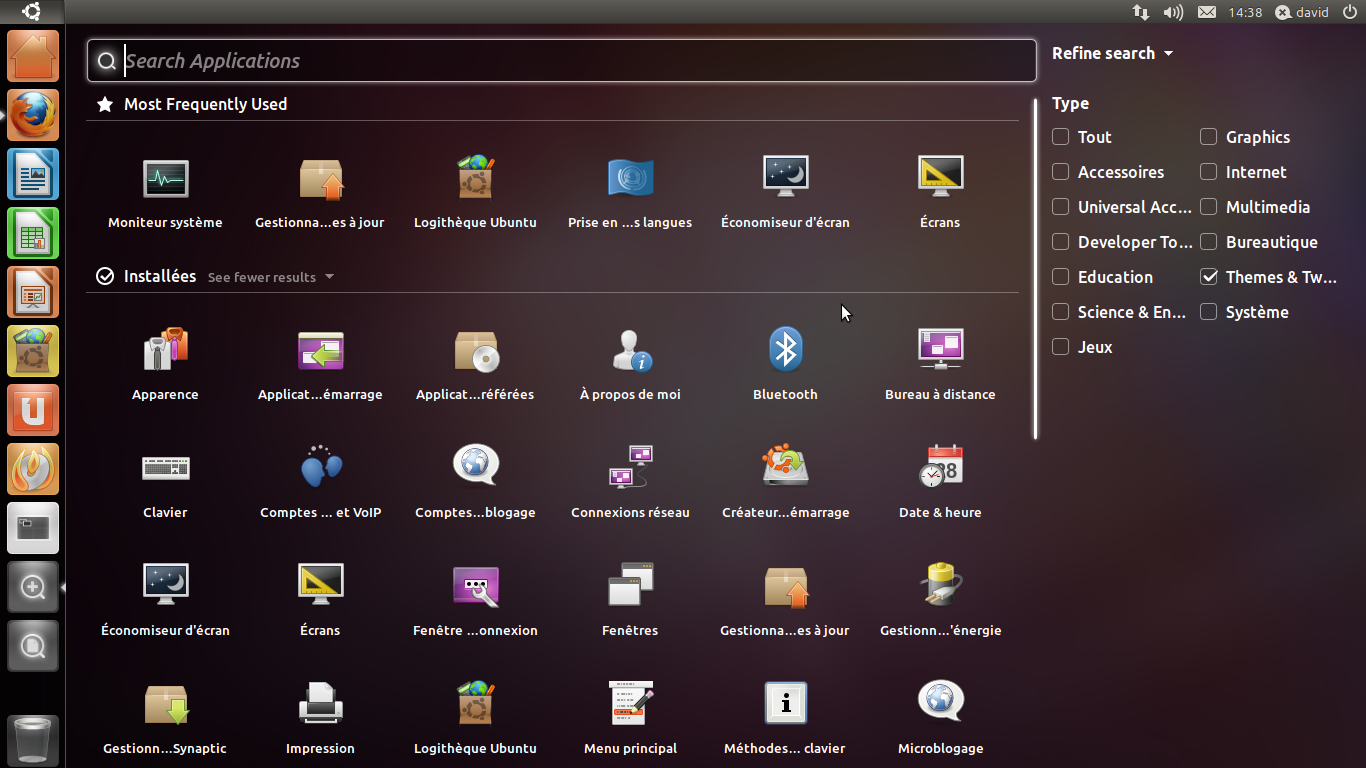Launch Firefox from the launcher
The height and width of the screenshot is (768, 1366).
coord(33,115)
